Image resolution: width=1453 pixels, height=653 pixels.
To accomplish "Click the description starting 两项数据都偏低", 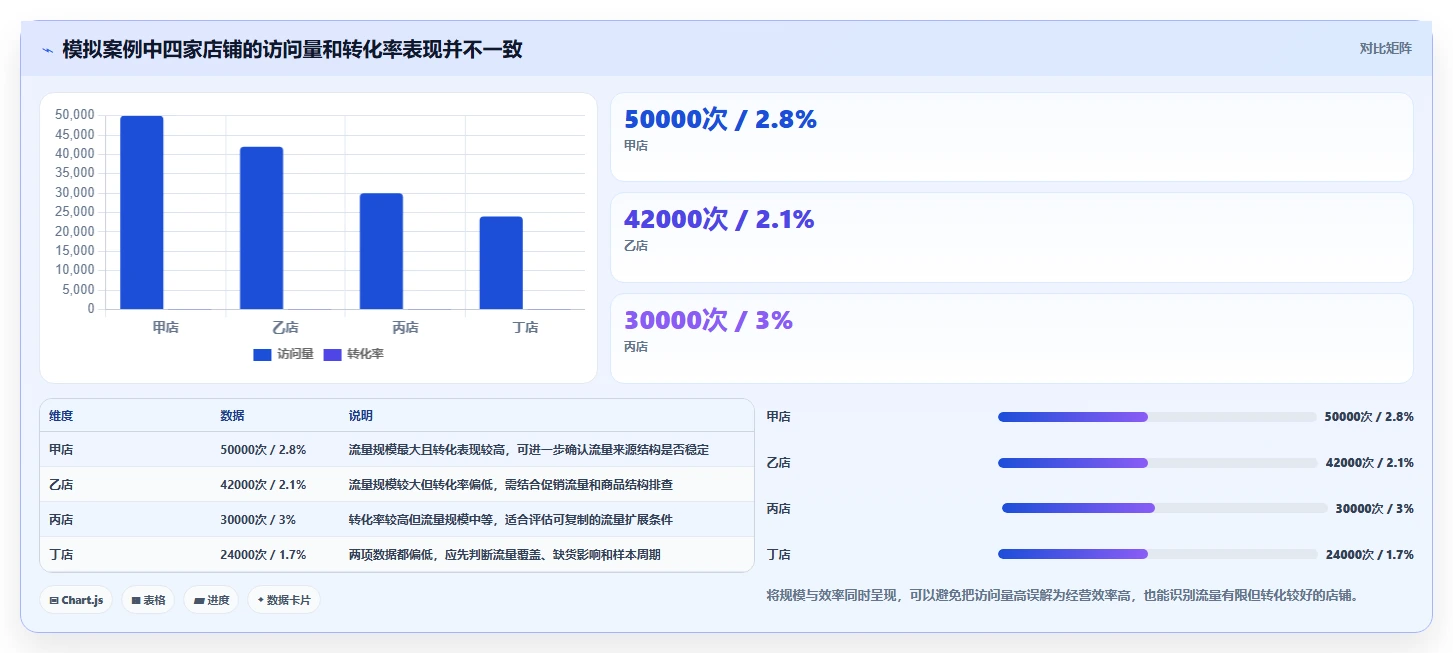I will pyautogui.click(x=504, y=555).
